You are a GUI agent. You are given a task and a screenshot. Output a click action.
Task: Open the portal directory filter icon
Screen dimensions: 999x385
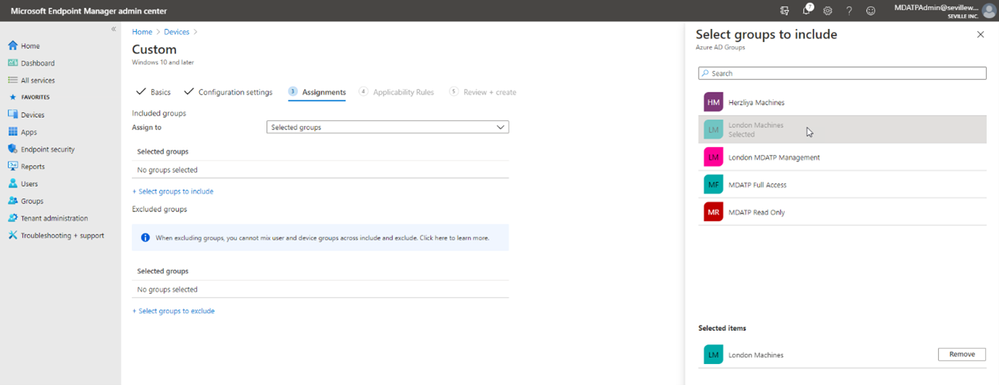pos(785,10)
